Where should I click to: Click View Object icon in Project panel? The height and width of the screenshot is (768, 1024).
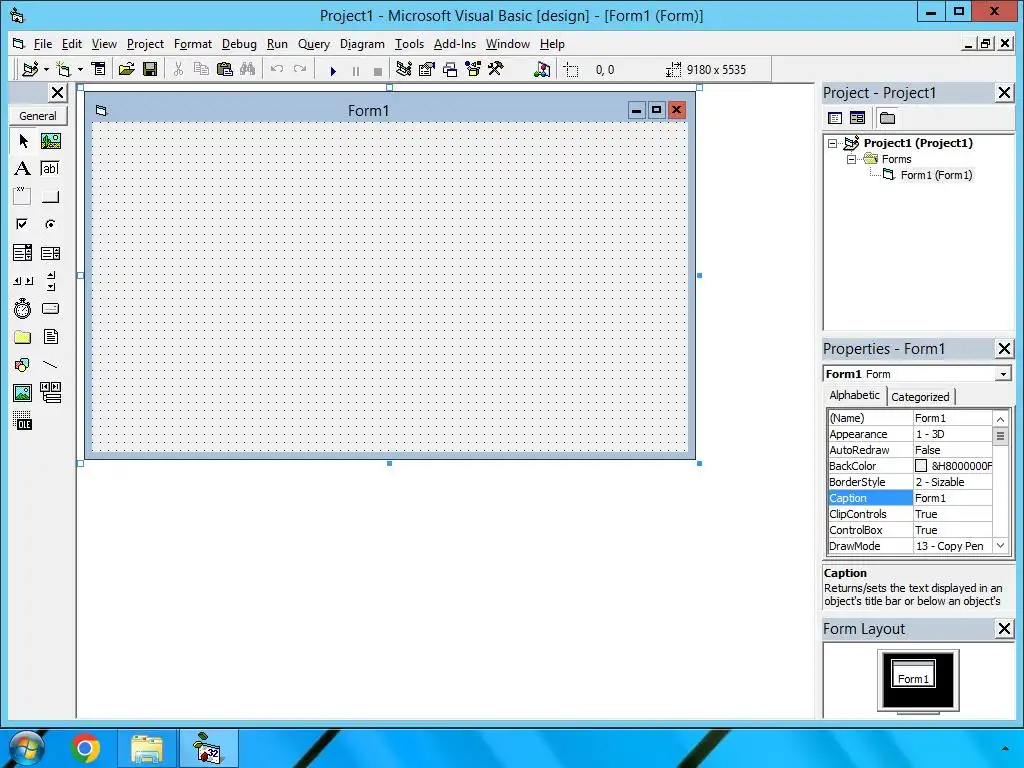pyautogui.click(x=857, y=118)
